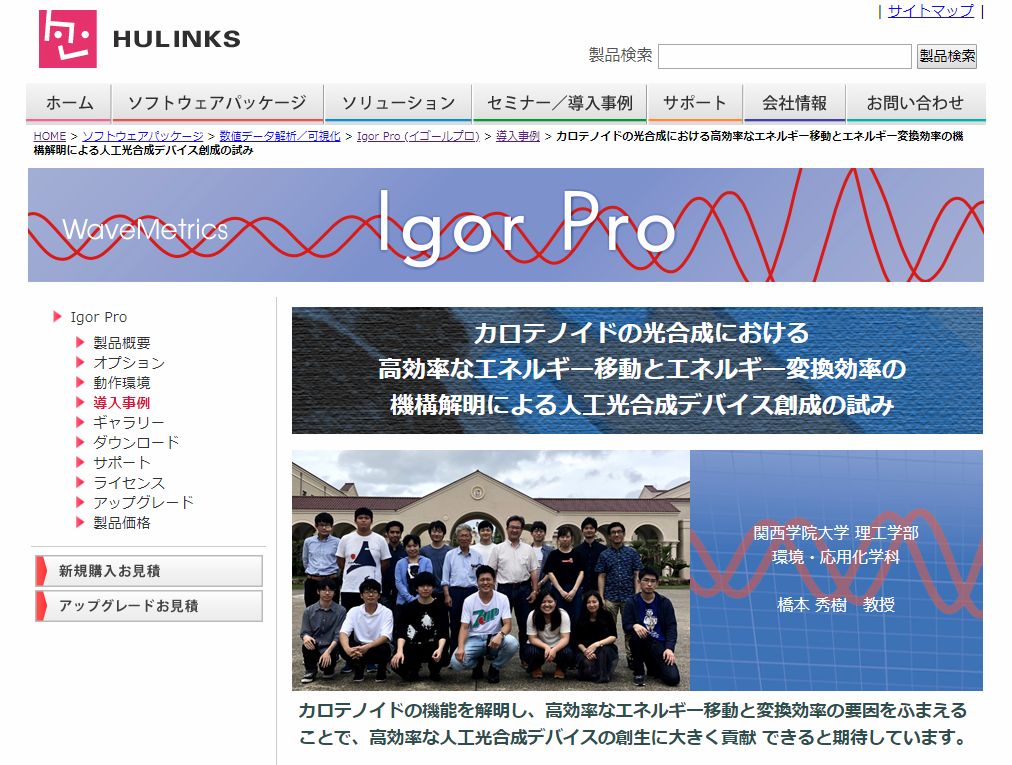
Task: Click the 新規購入お見積 button
Action: point(149,571)
